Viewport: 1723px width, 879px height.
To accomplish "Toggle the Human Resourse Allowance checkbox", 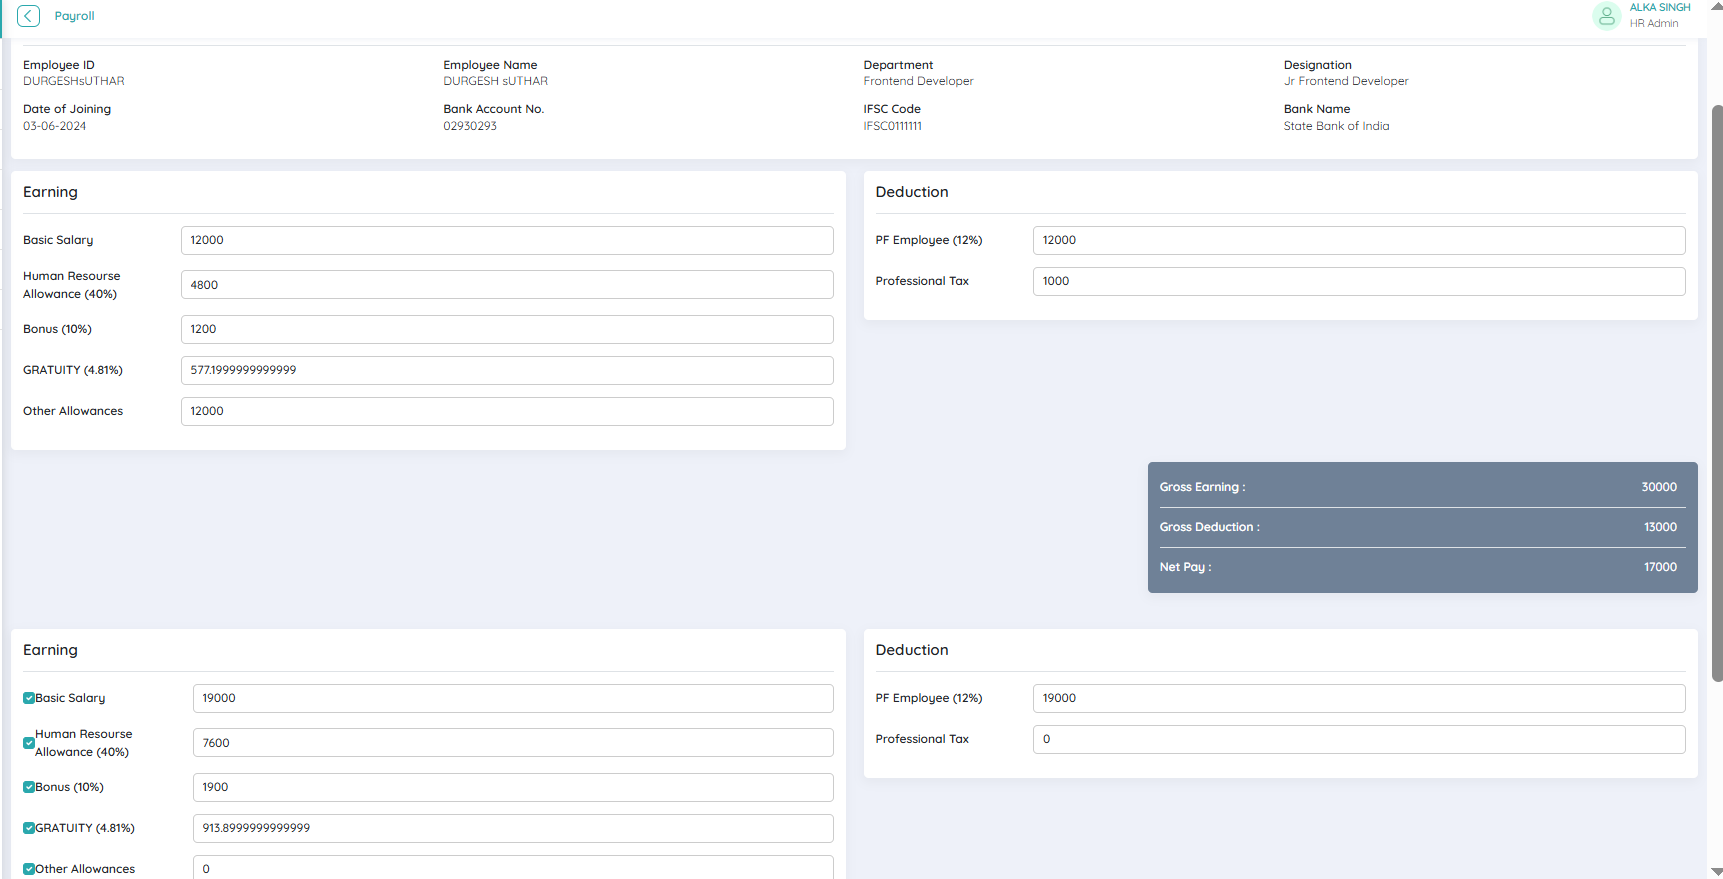I will point(29,743).
